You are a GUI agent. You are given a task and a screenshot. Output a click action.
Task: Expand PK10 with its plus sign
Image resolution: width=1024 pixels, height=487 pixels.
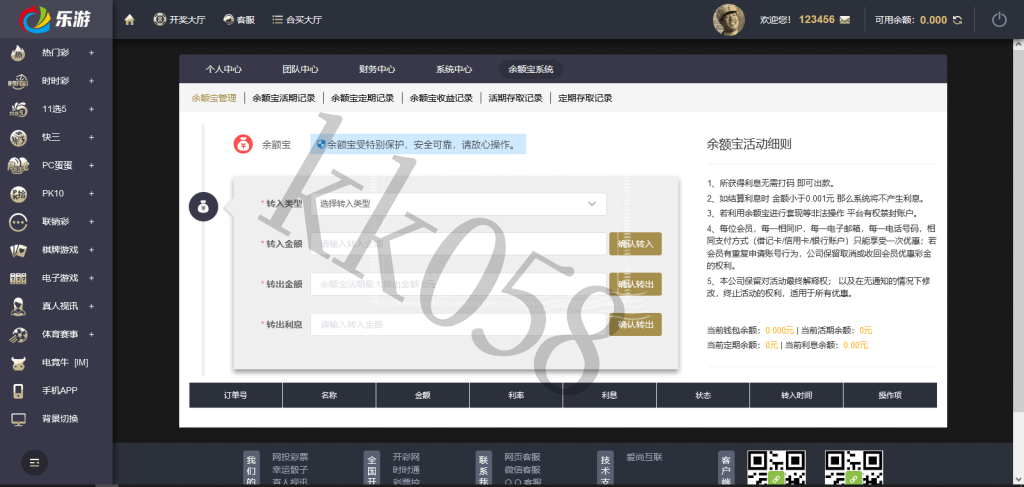(91, 193)
